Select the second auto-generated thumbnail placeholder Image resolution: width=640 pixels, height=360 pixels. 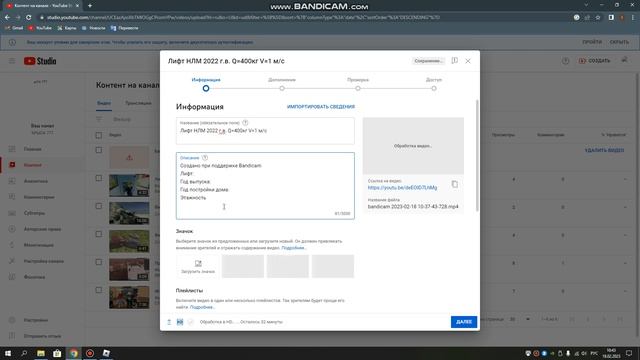point(288,266)
